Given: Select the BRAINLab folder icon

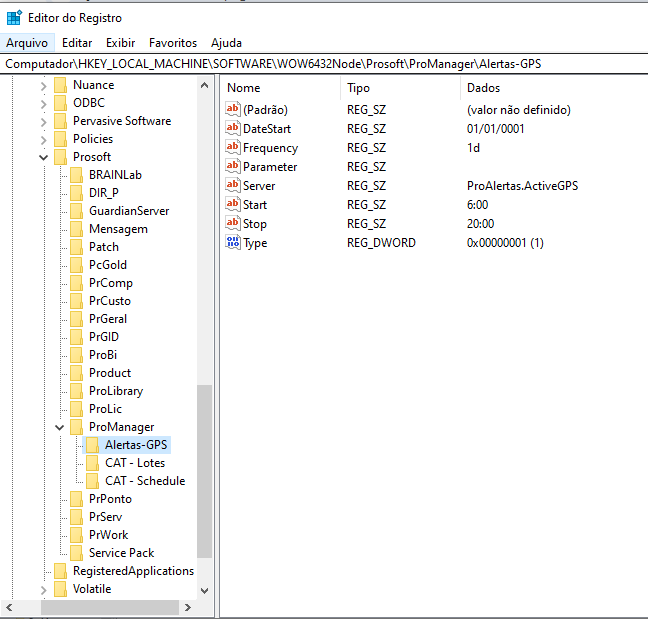Looking at the screenshot, I should (76, 175).
